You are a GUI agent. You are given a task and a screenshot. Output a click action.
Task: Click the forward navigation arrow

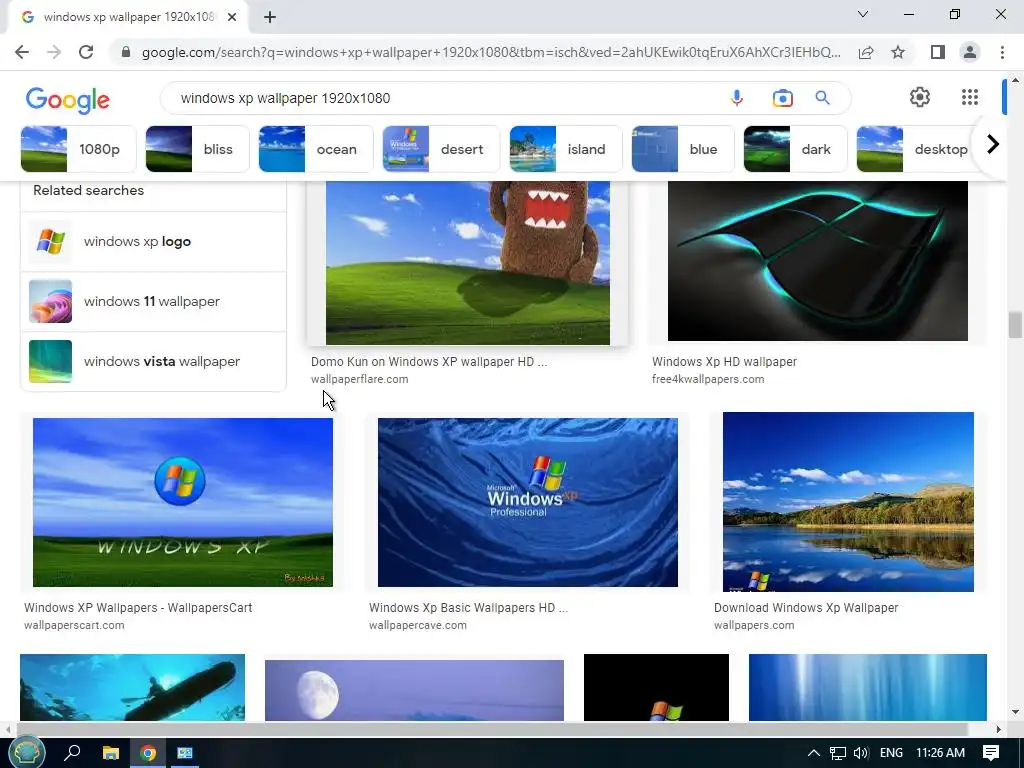(54, 52)
